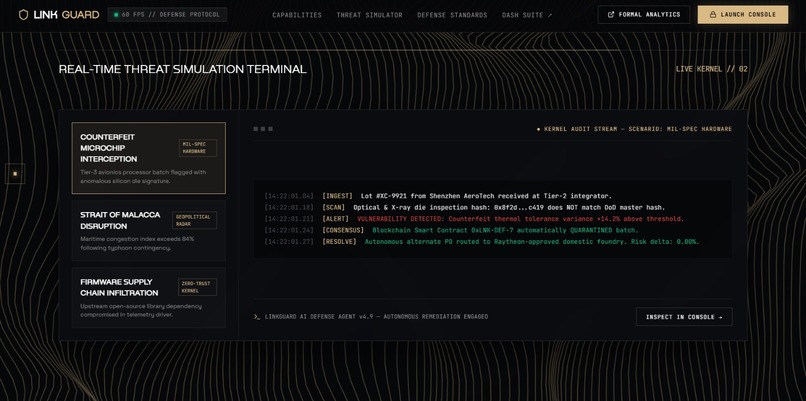Image resolution: width=806 pixels, height=401 pixels.
Task: Click the three-dot window controls in terminal header
Action: 263,129
